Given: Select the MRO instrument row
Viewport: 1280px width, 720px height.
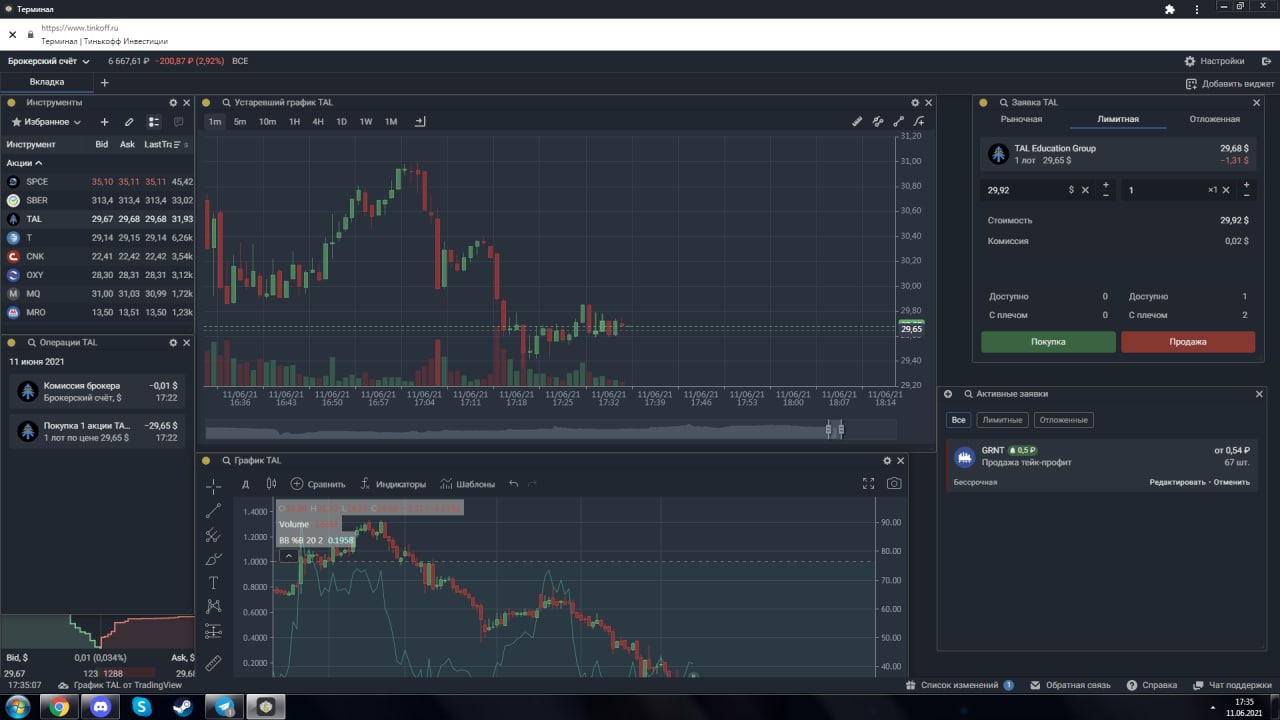Looking at the screenshot, I should click(x=97, y=312).
